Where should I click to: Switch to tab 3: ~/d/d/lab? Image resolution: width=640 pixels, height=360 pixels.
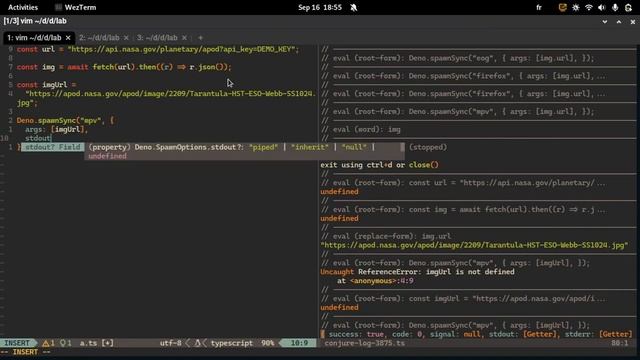[157, 38]
